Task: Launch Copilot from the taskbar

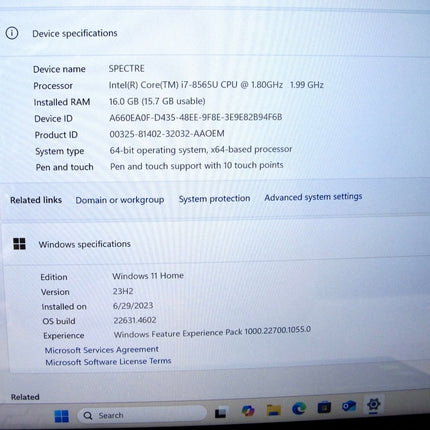Action: pyautogui.click(x=248, y=411)
